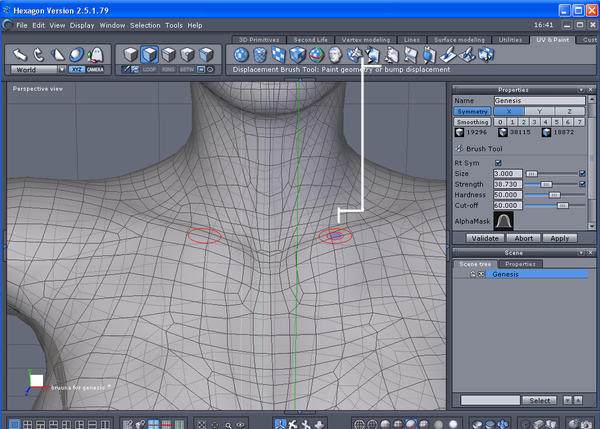
Task: Open the World coordinate dropdown
Action: point(37,70)
